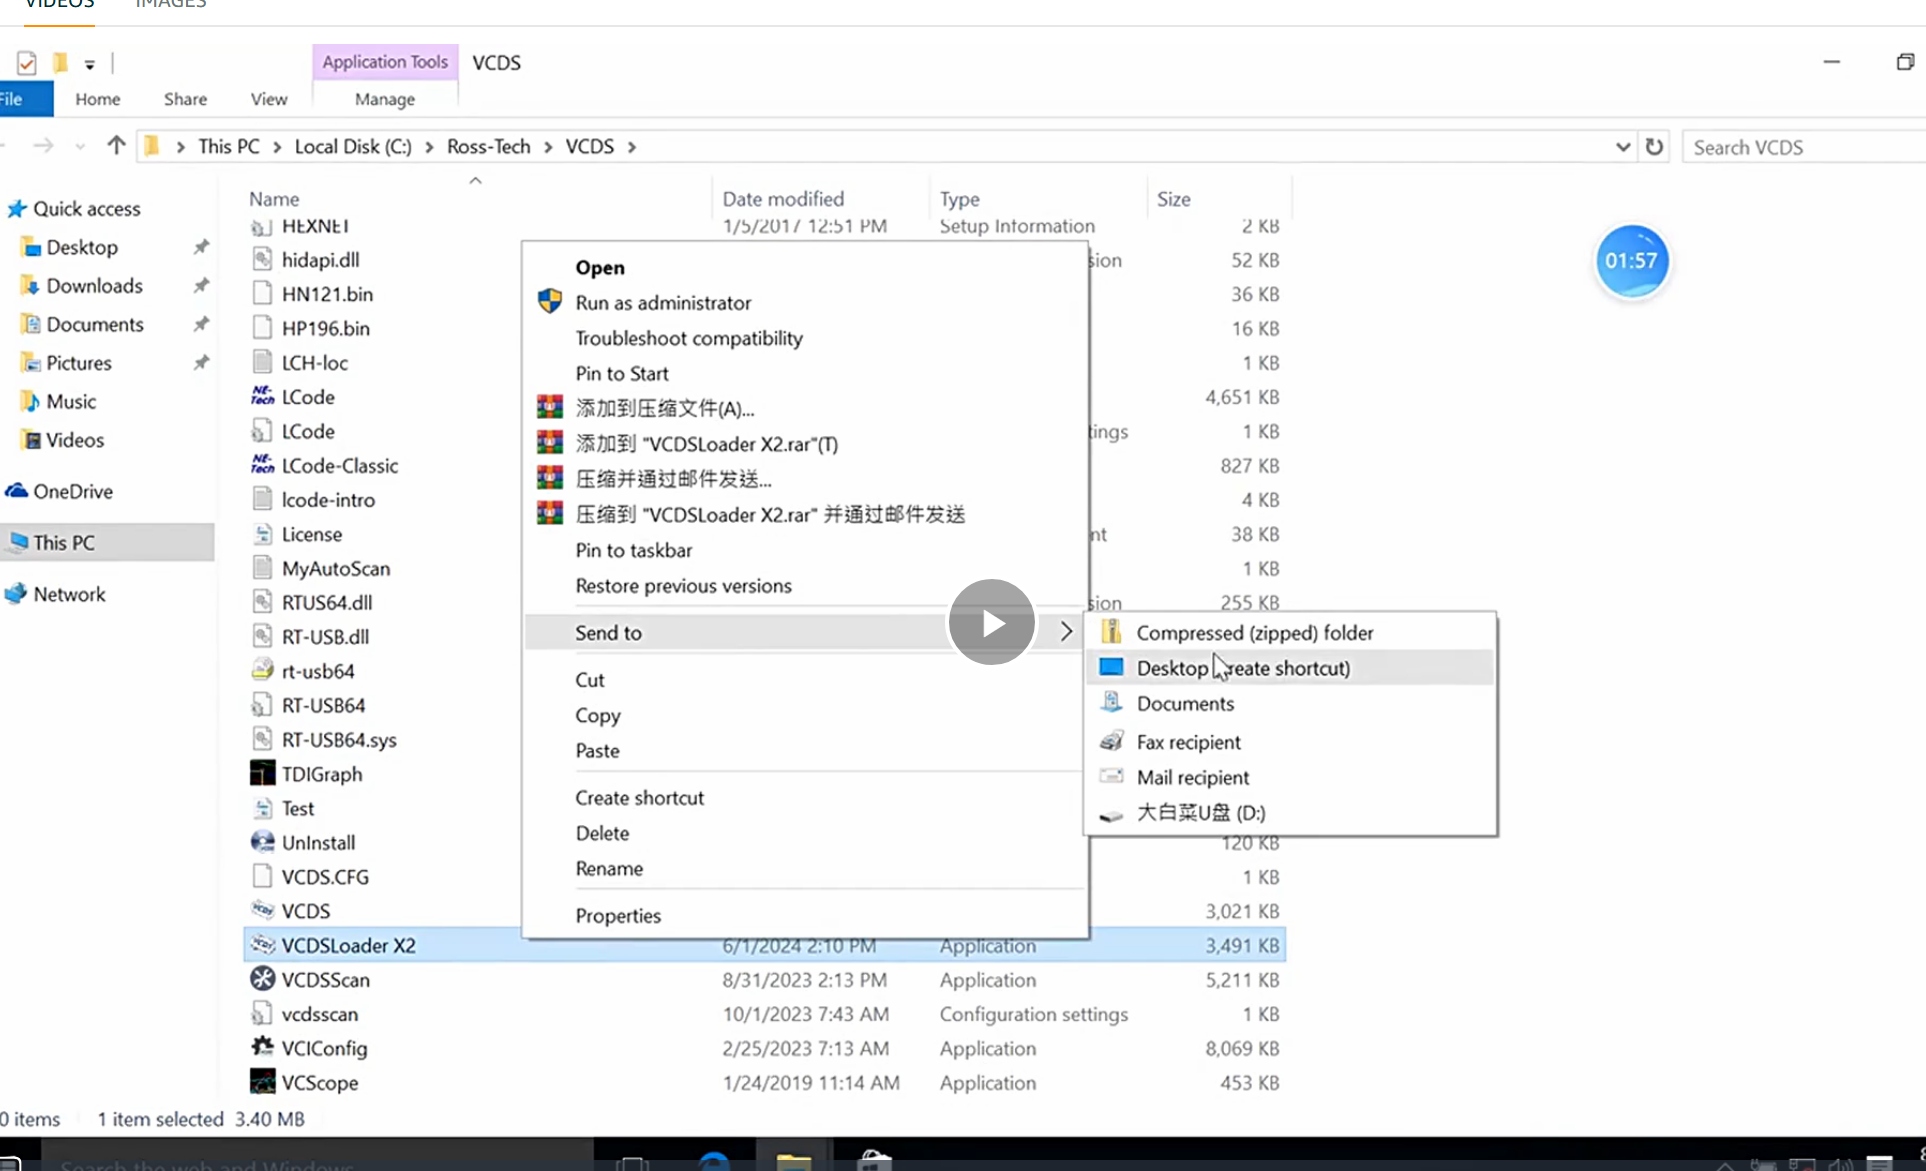
Task: Open the quick access toolbar customize dropdown
Action: 90,65
